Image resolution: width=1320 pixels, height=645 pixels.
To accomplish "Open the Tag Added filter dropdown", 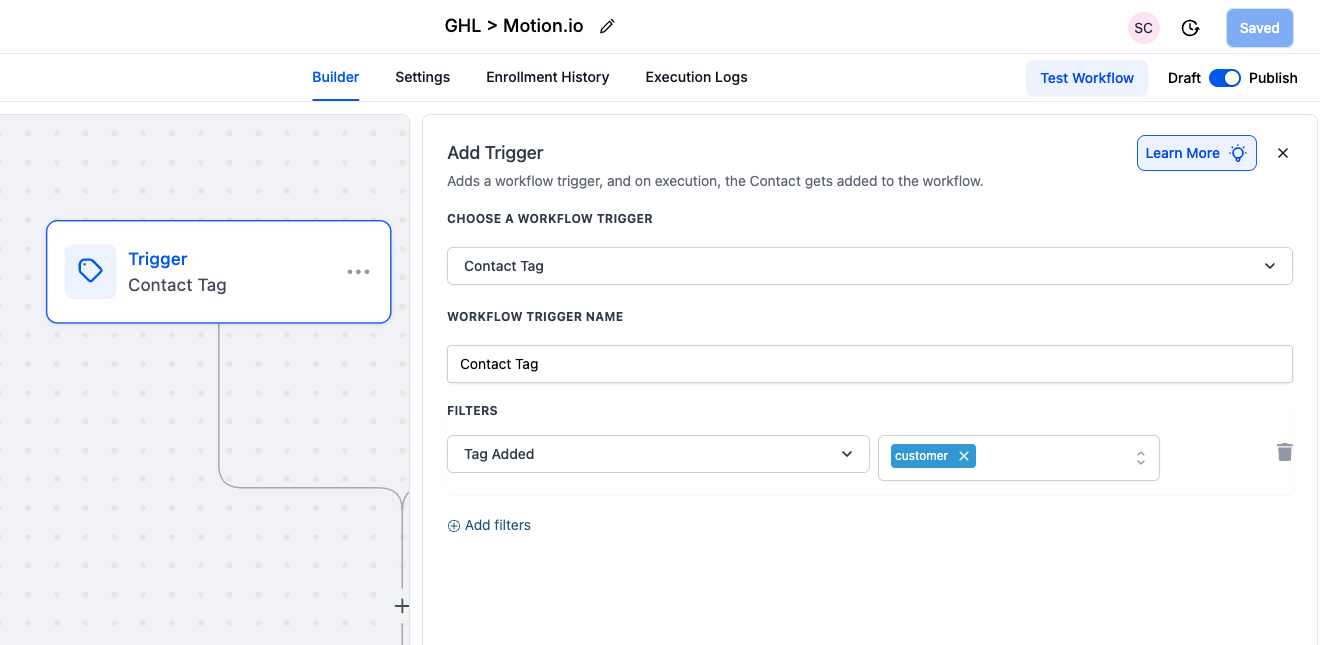I will coord(658,454).
